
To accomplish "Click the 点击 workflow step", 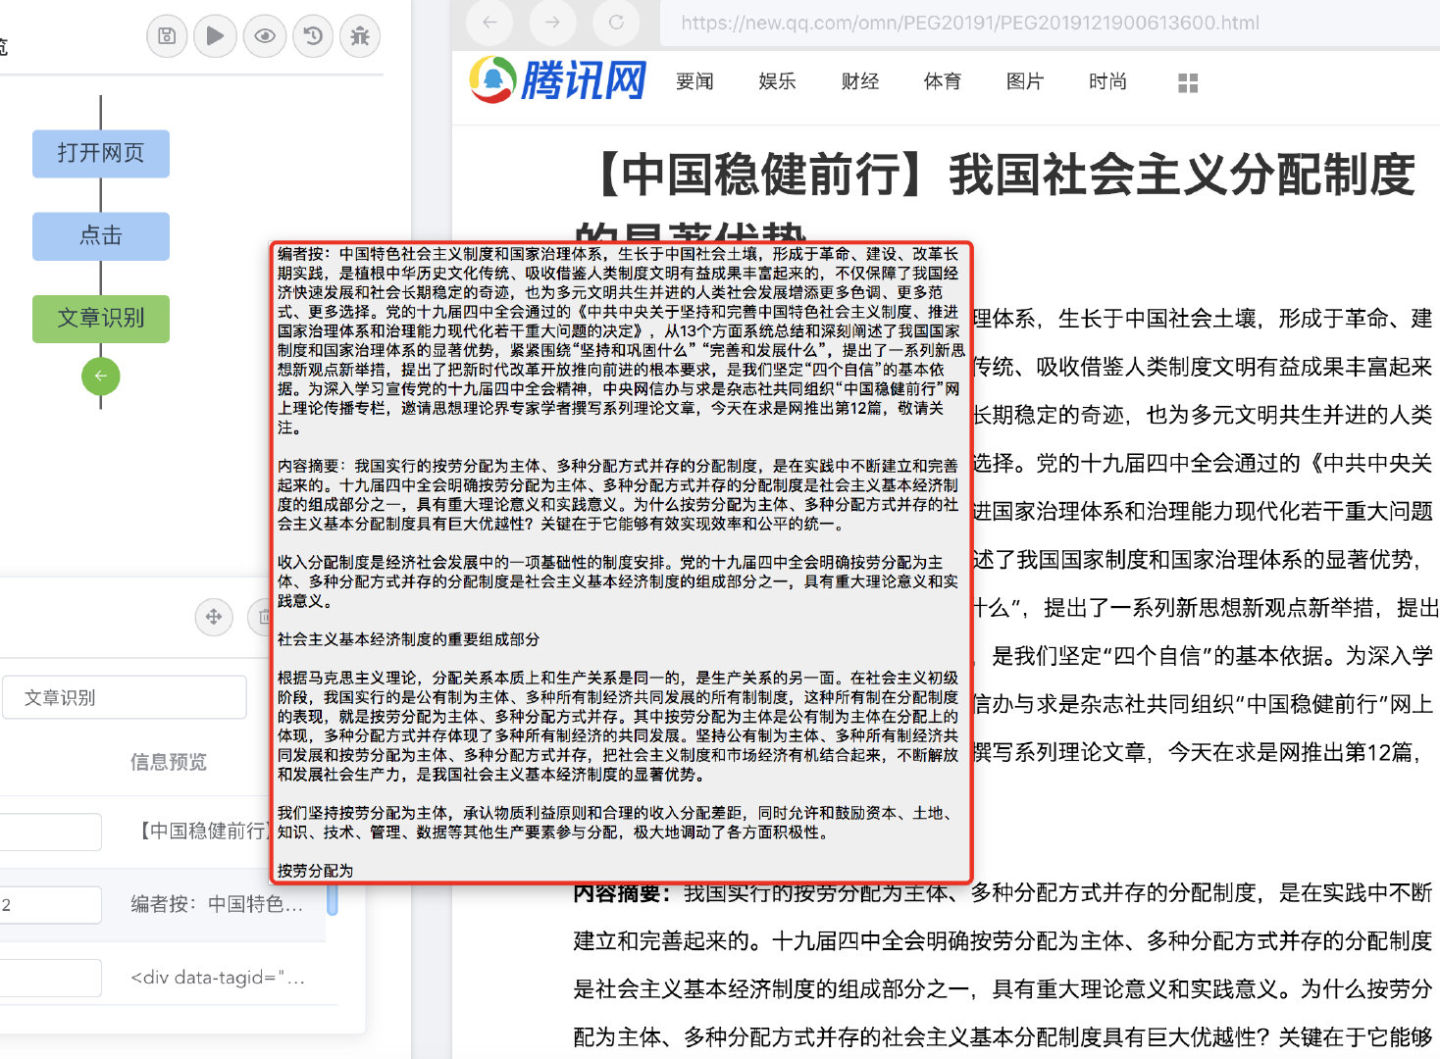I will point(100,236).
